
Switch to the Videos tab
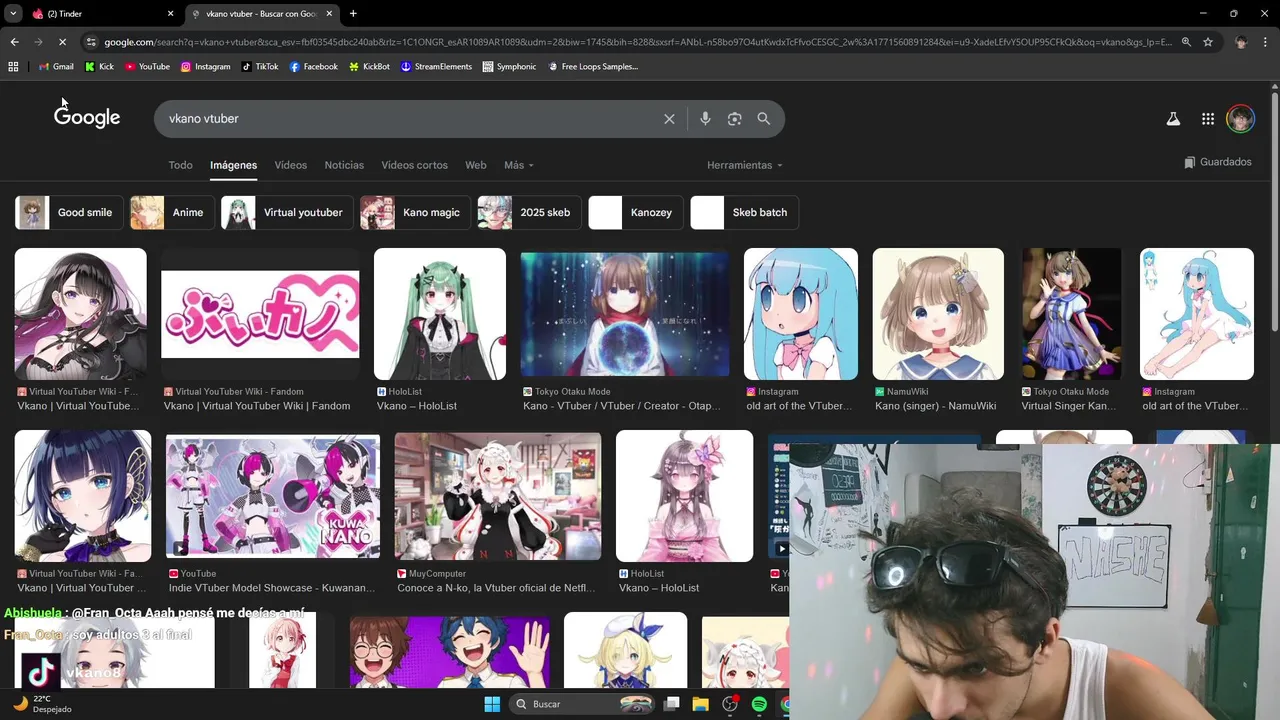click(291, 165)
